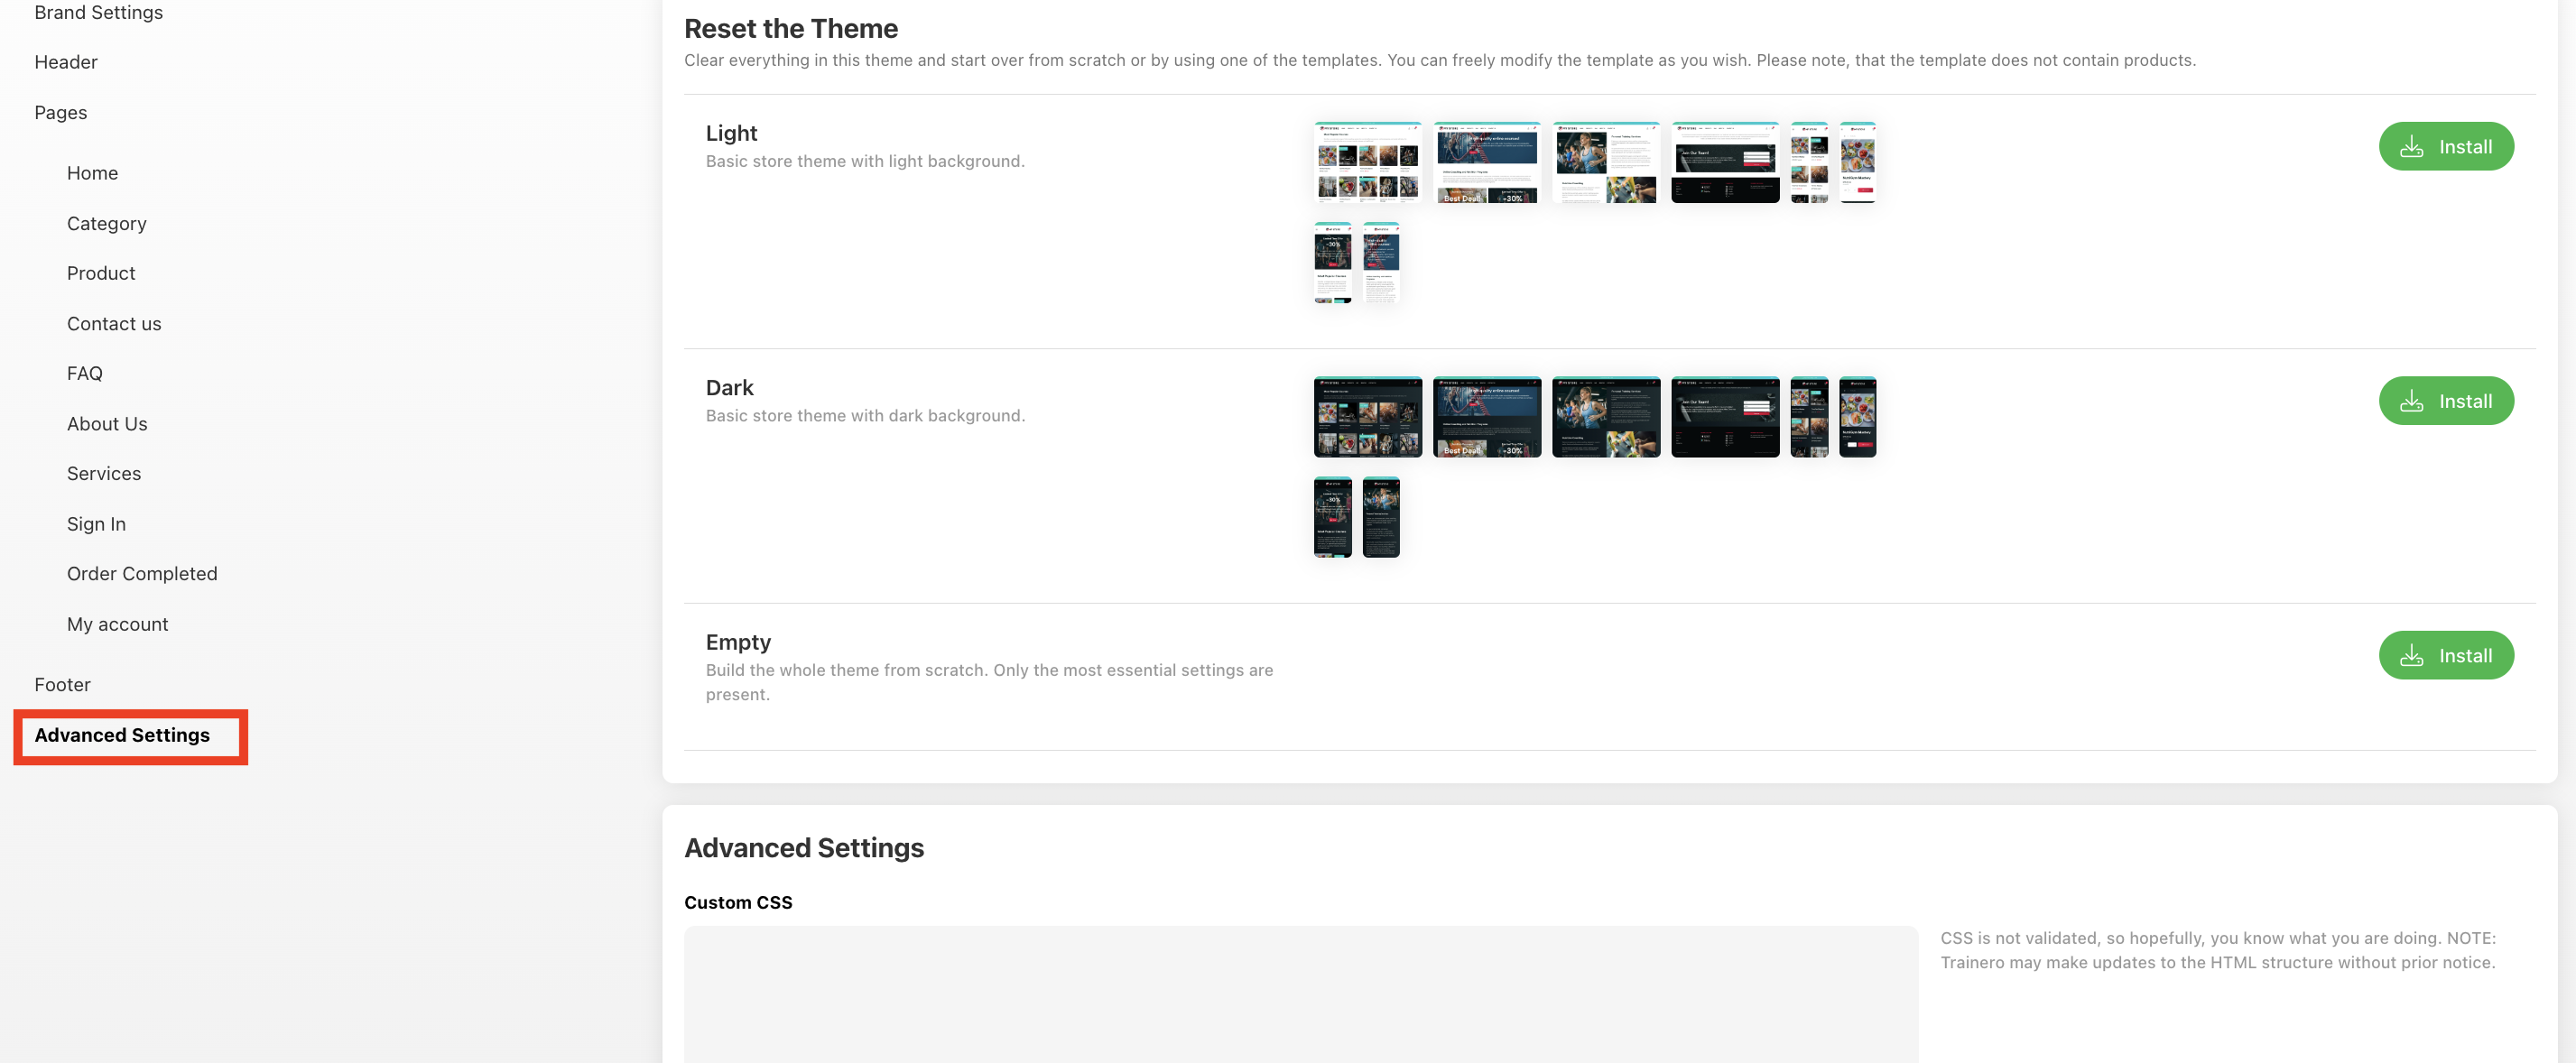Open the About Us page settings
2576x1063 pixels.
tap(107, 423)
